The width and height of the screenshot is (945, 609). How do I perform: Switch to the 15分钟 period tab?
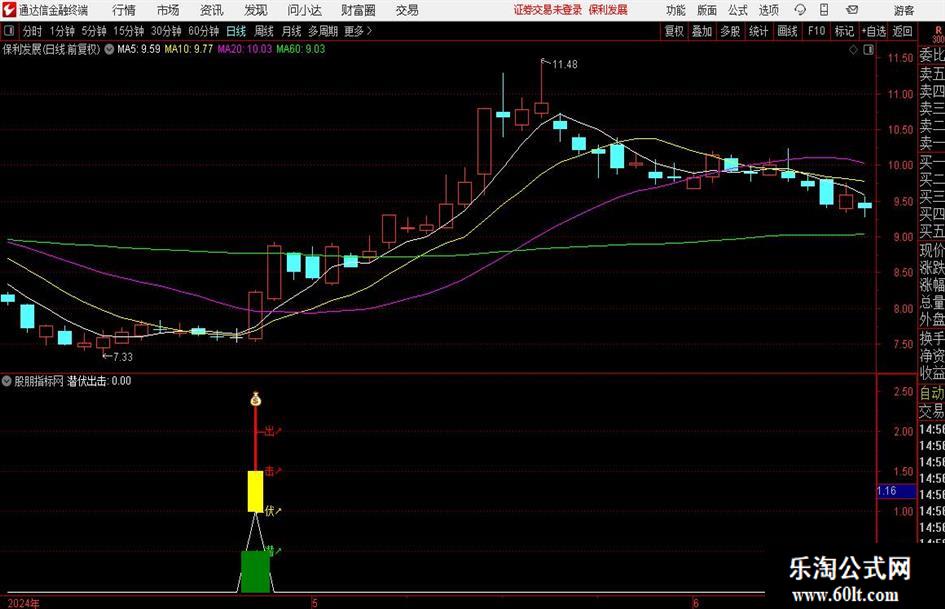[x=129, y=31]
